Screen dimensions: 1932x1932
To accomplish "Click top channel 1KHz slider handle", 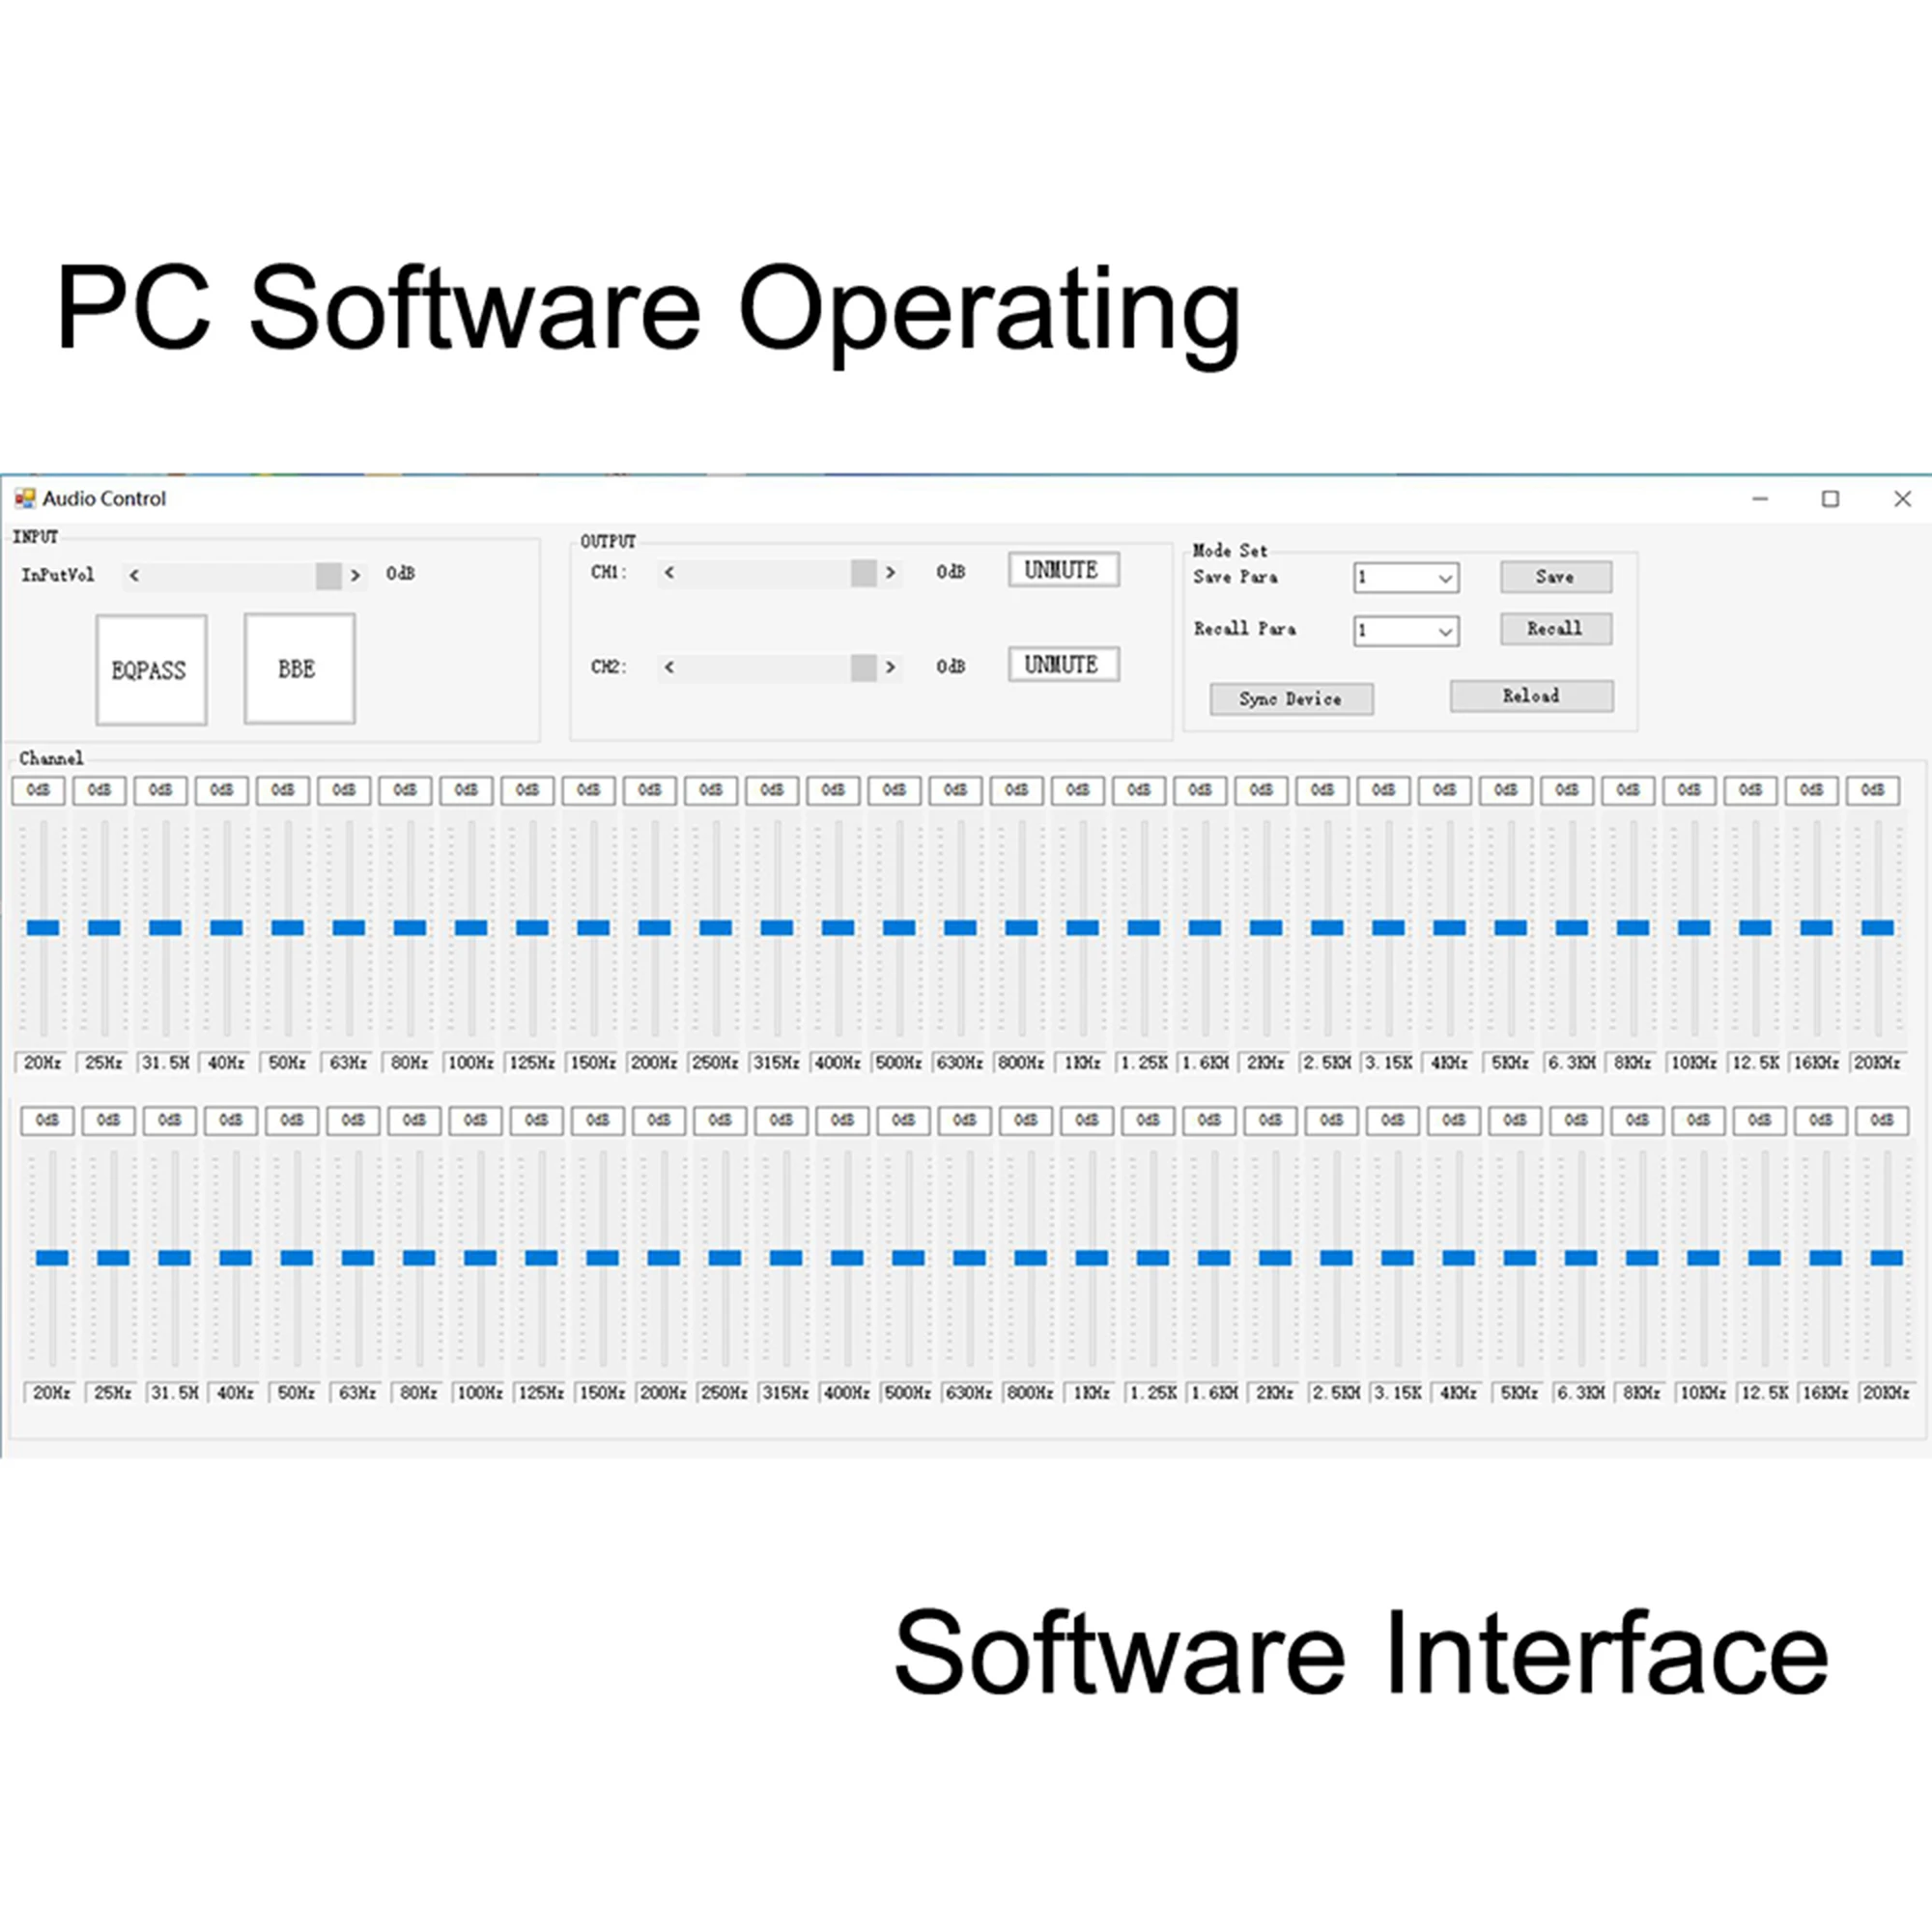I will (x=1082, y=927).
